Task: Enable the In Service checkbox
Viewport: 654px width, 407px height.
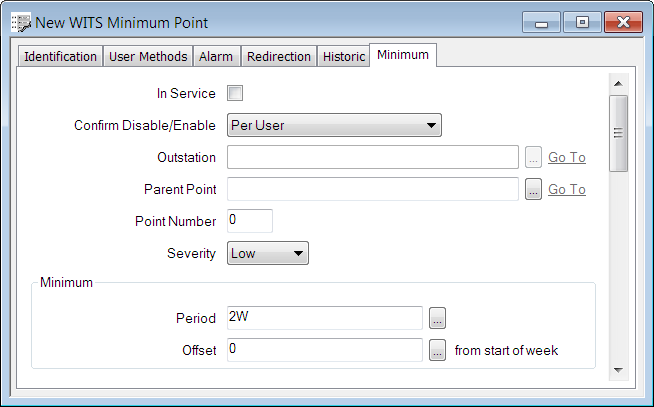Action: [x=236, y=94]
